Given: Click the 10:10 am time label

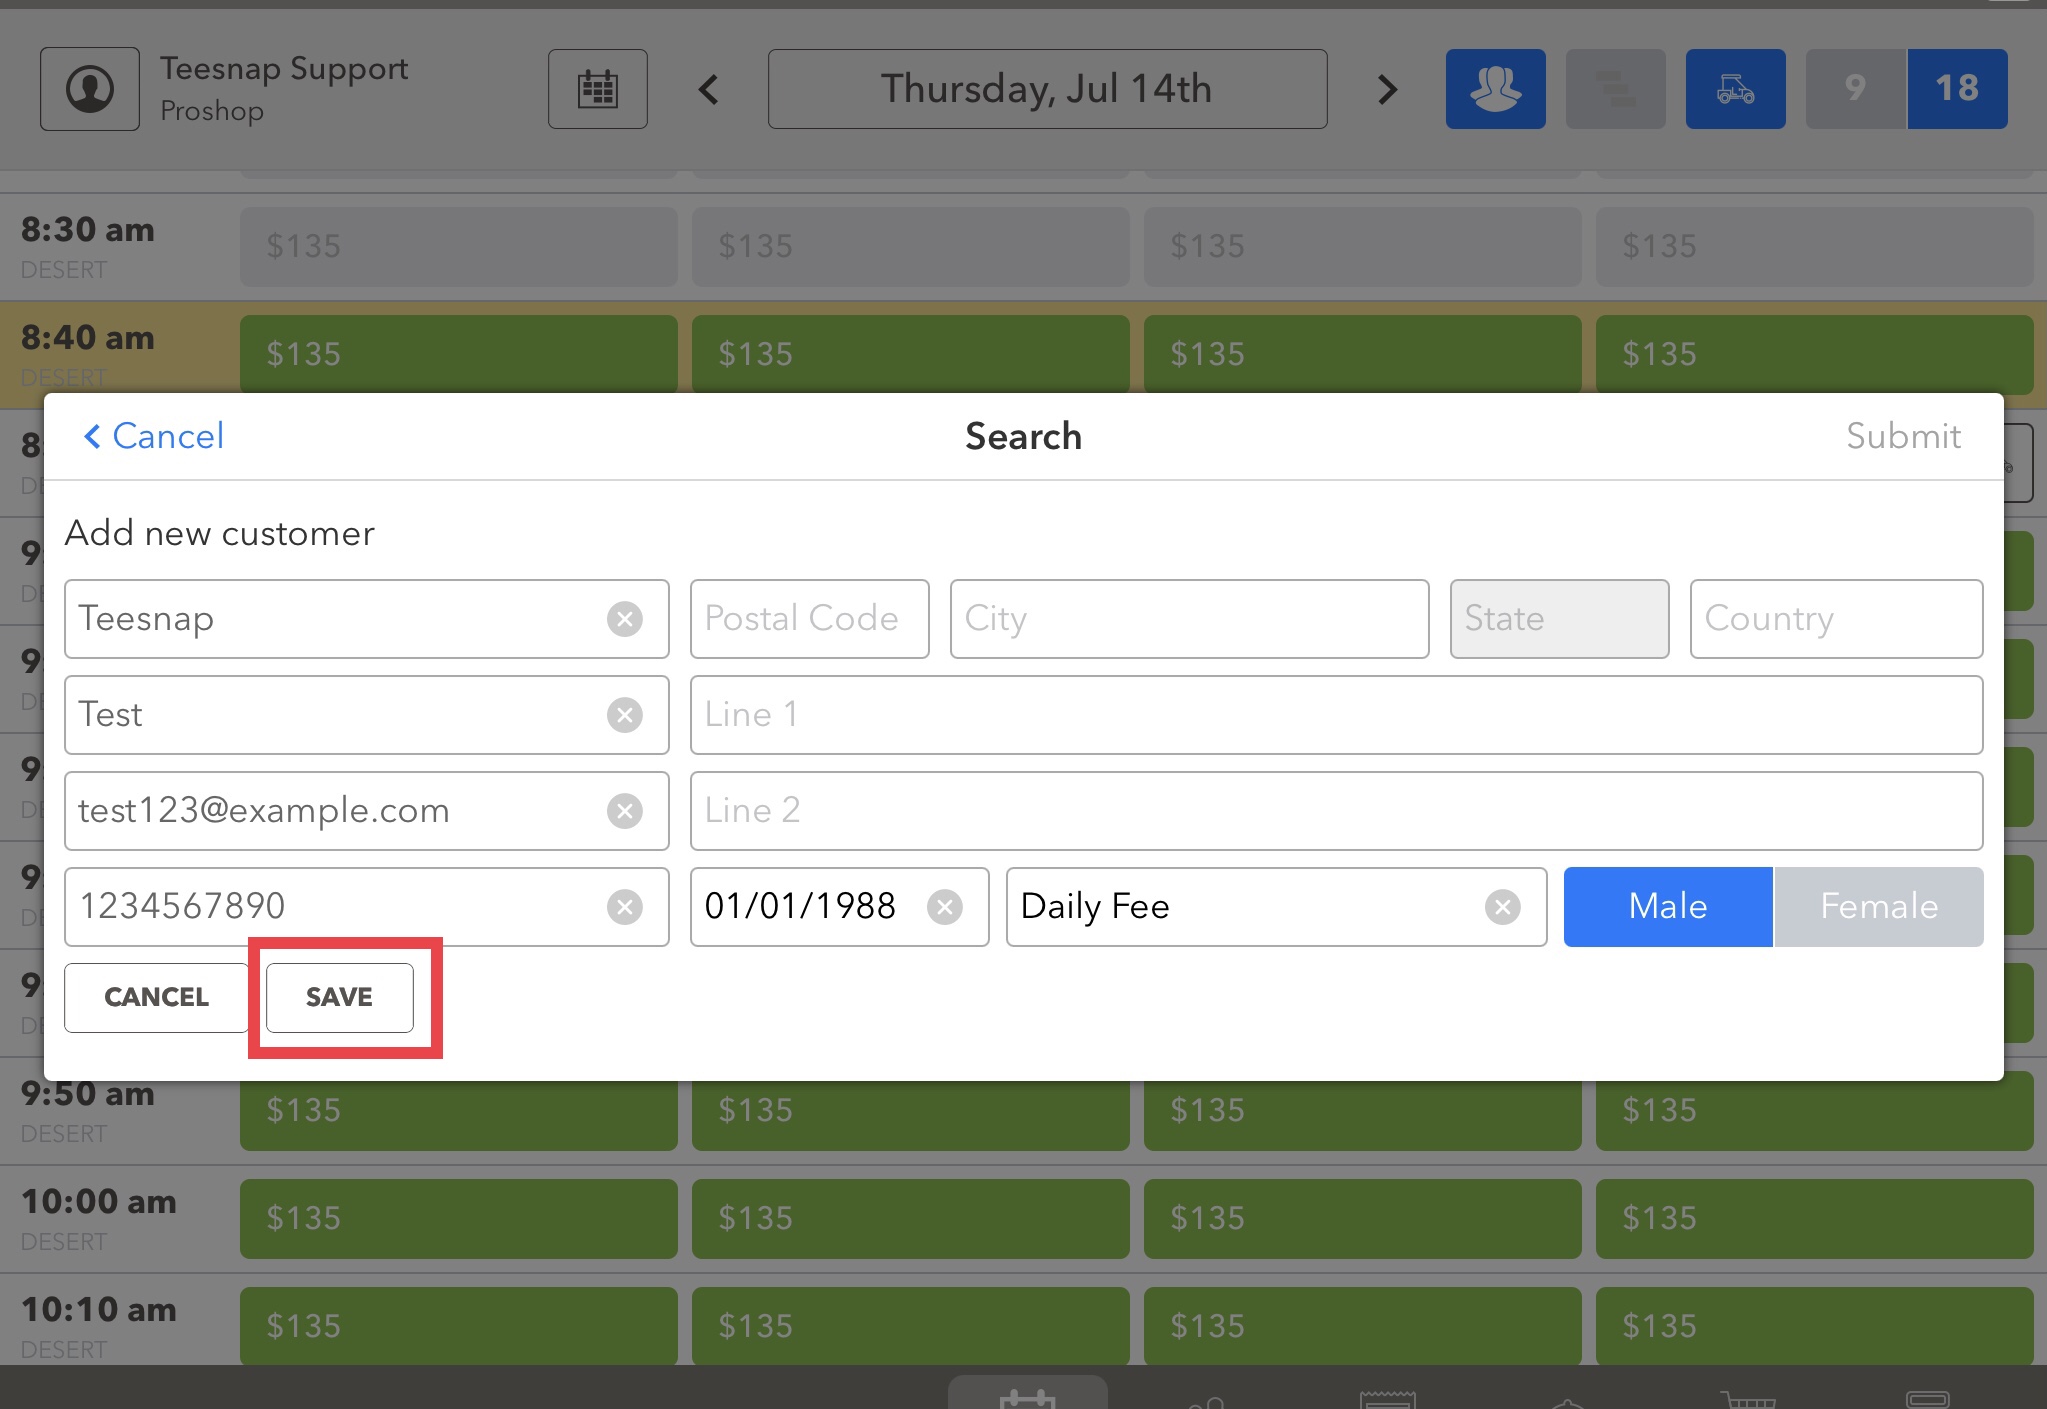Looking at the screenshot, I should coord(99,1310).
